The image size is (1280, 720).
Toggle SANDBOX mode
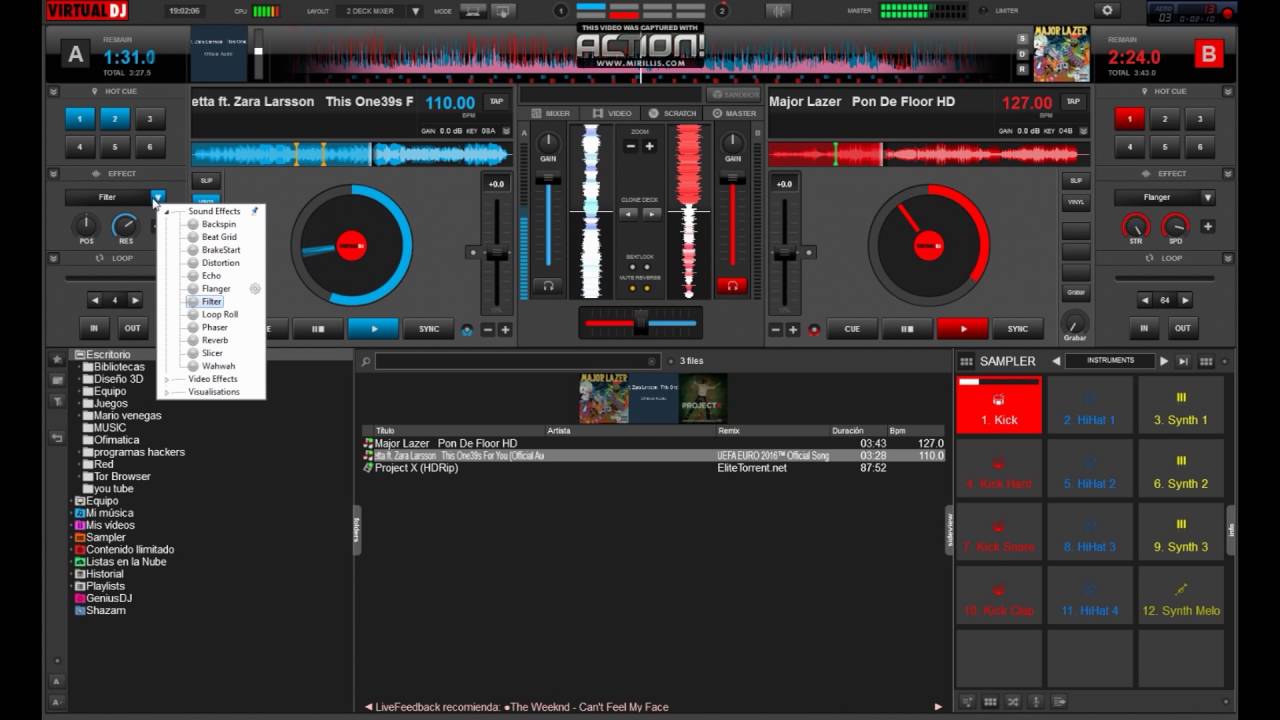735,94
